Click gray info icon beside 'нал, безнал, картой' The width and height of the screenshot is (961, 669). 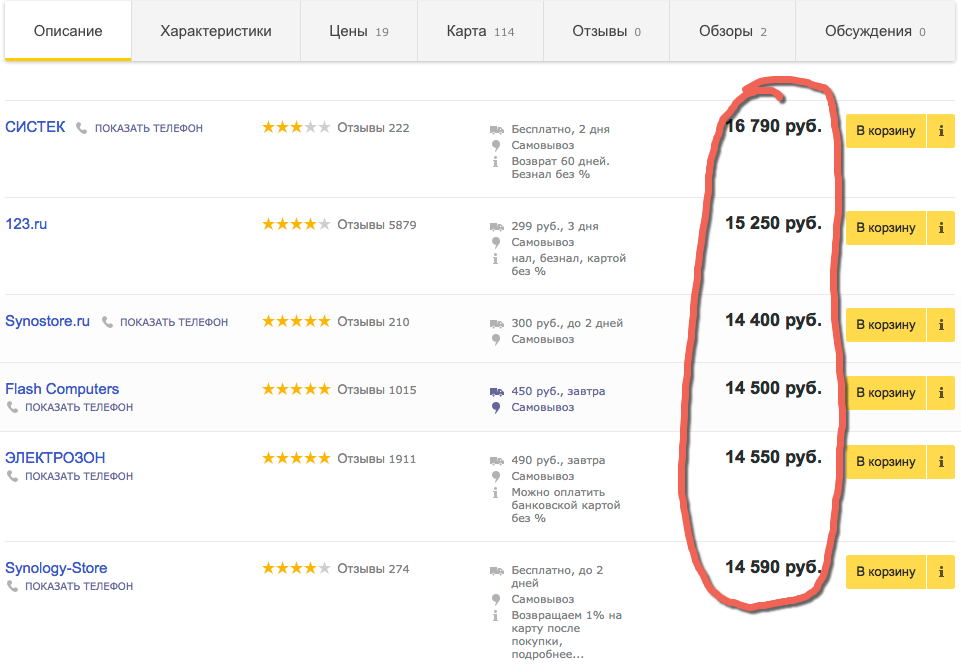[495, 259]
